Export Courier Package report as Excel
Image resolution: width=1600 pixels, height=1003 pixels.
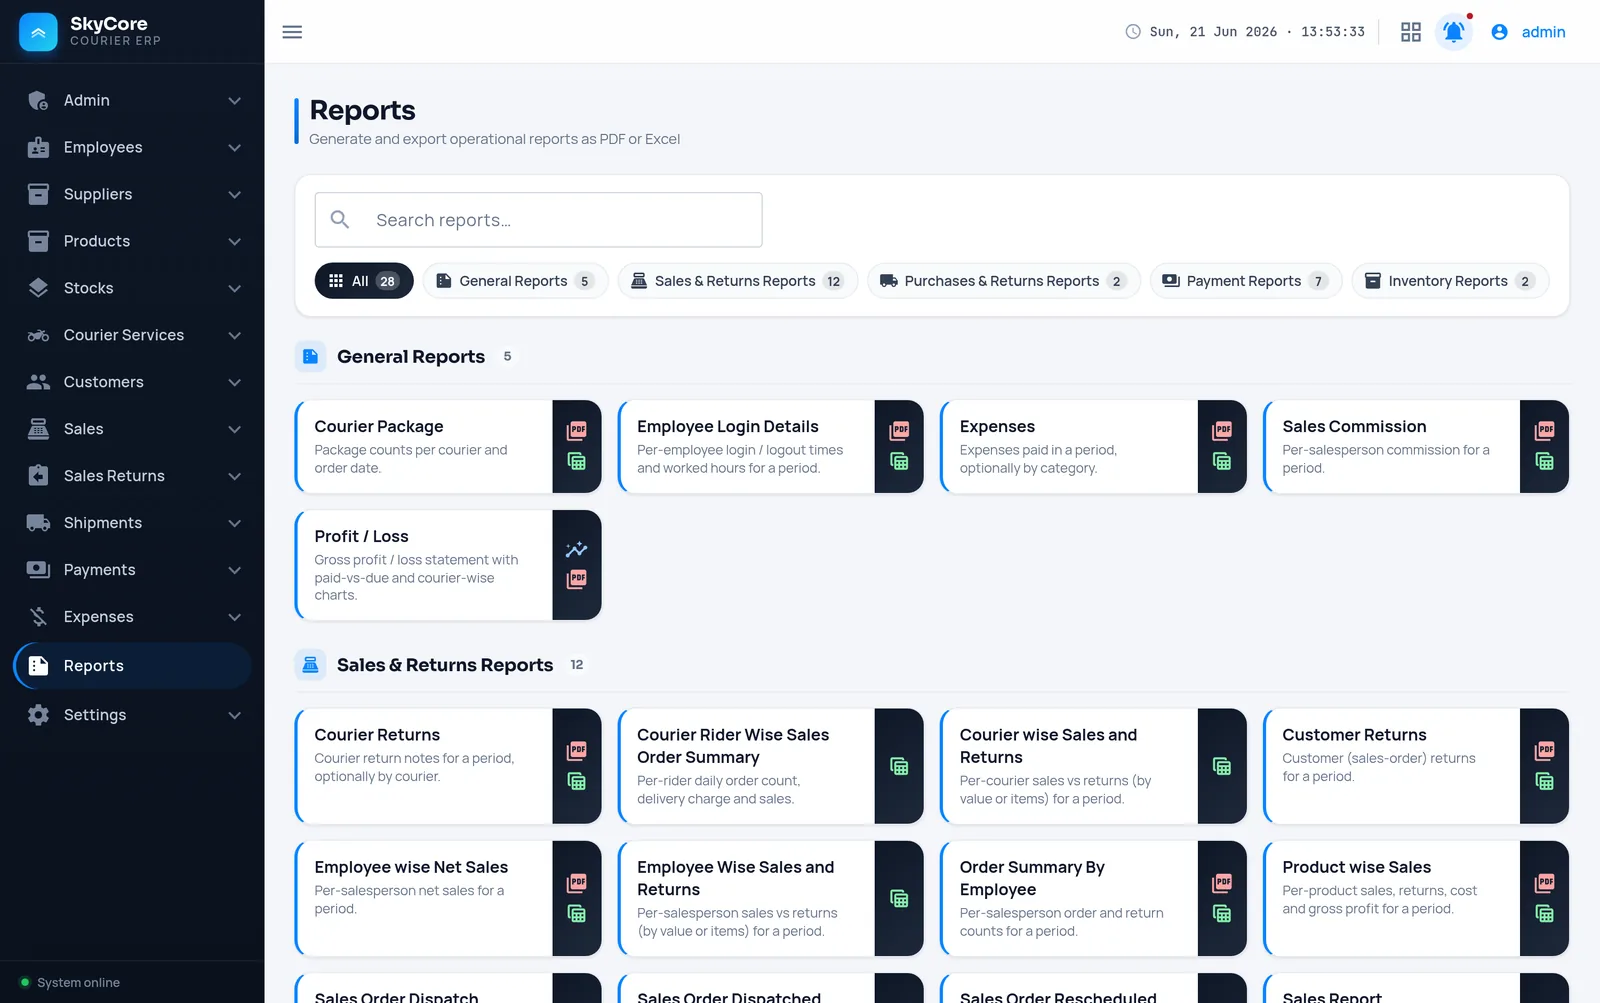(x=577, y=461)
